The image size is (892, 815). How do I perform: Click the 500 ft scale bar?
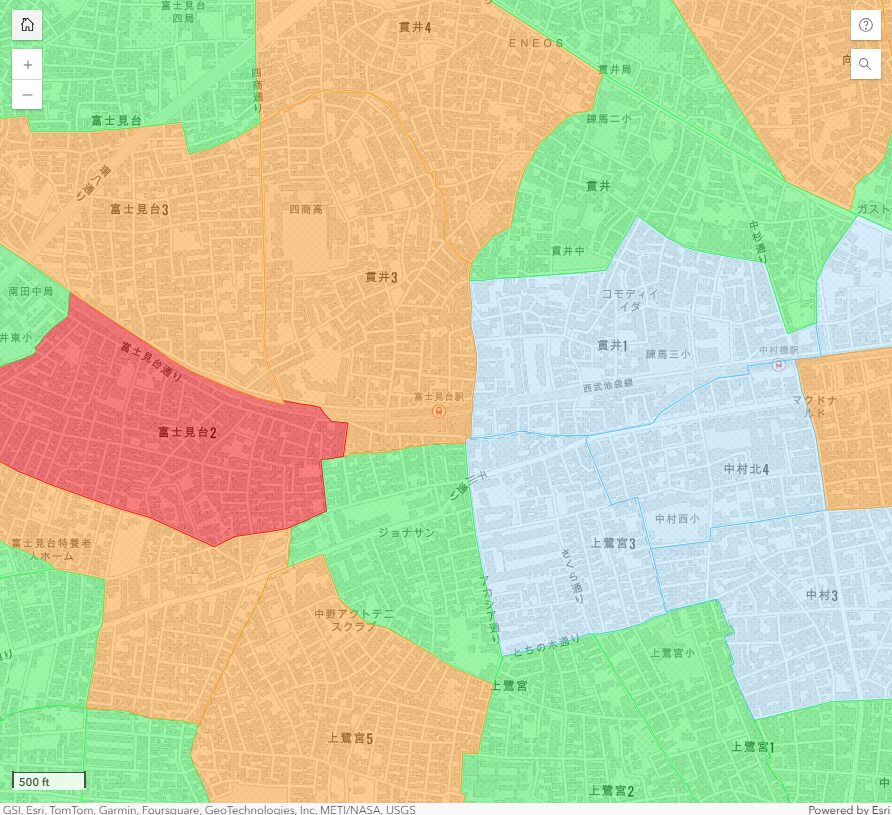(49, 780)
